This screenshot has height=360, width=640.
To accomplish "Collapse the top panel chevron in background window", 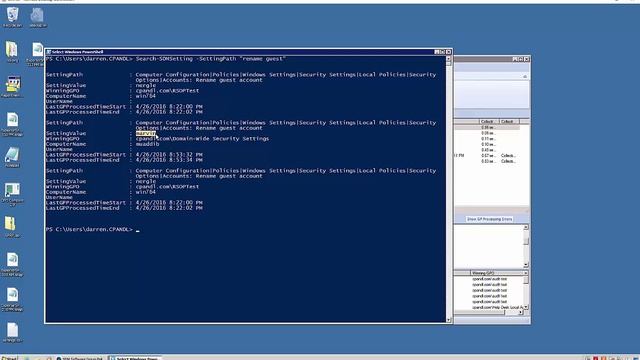I will pyautogui.click(x=525, y=76).
